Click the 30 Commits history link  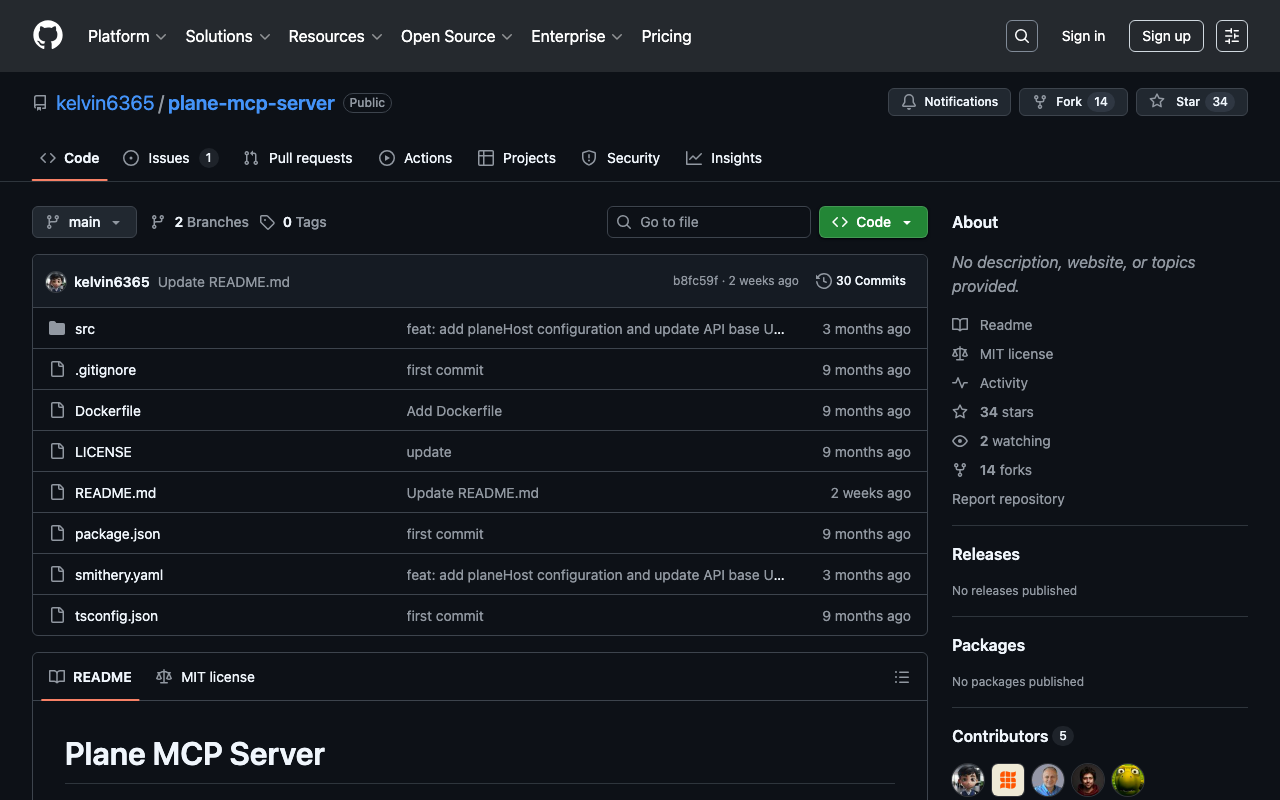click(861, 281)
